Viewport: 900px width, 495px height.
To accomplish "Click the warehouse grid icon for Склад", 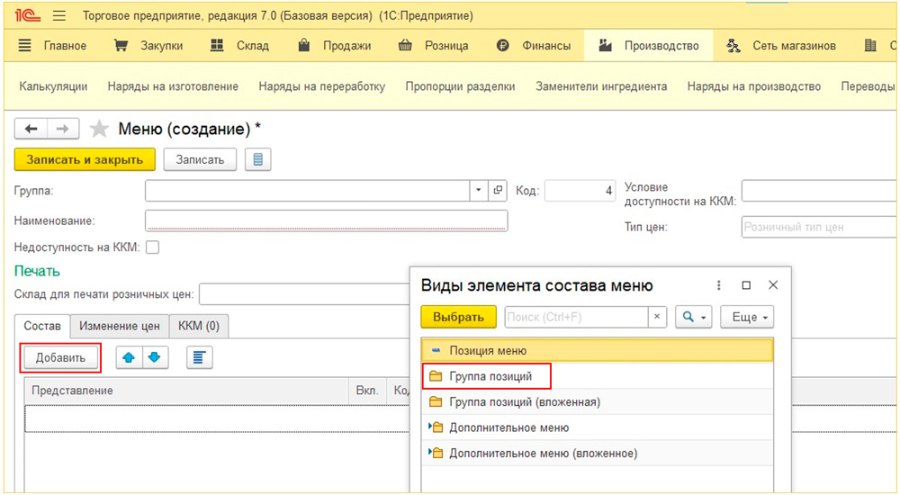I will 217,45.
